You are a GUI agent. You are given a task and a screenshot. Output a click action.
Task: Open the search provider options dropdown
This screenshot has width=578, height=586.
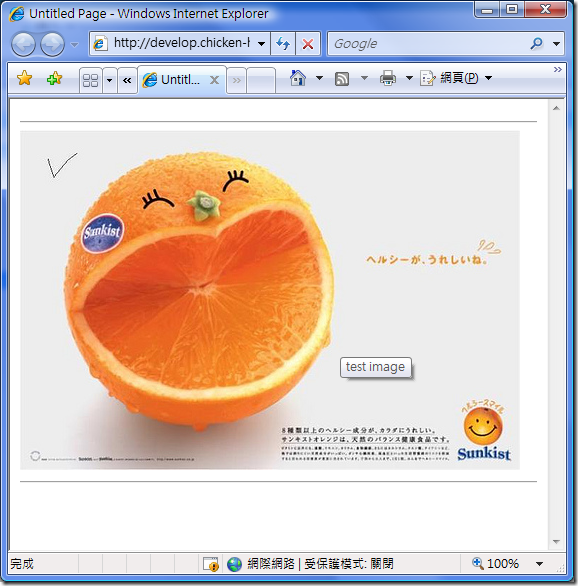point(556,44)
